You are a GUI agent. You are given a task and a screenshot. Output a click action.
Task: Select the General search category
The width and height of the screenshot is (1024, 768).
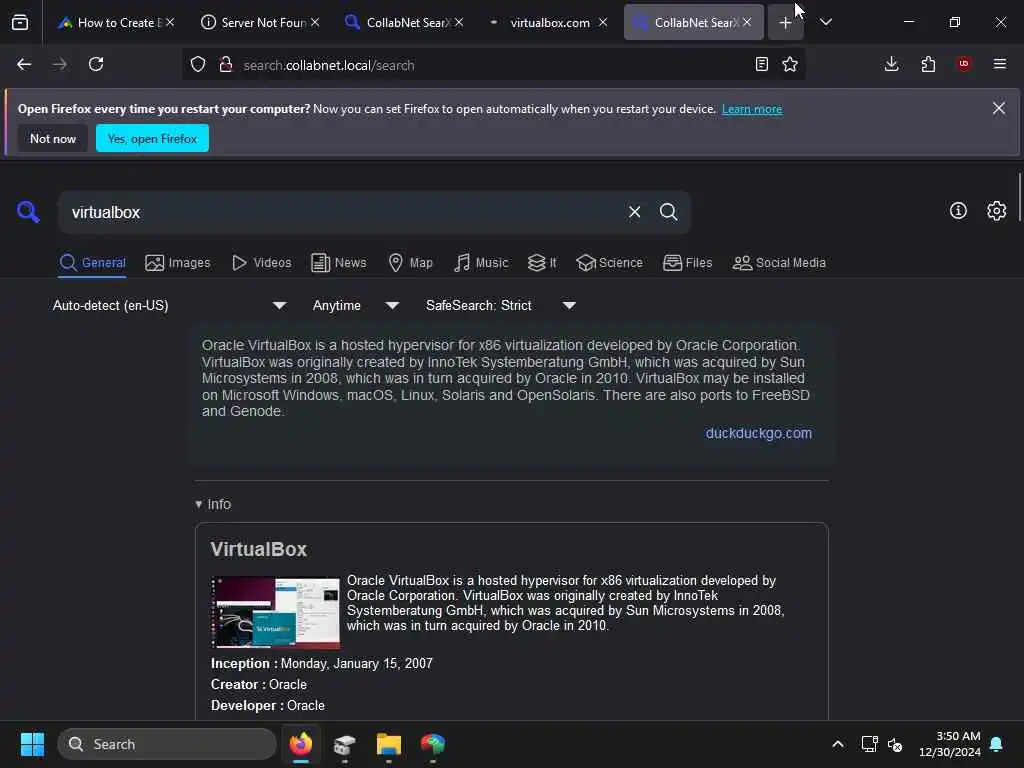[92, 263]
